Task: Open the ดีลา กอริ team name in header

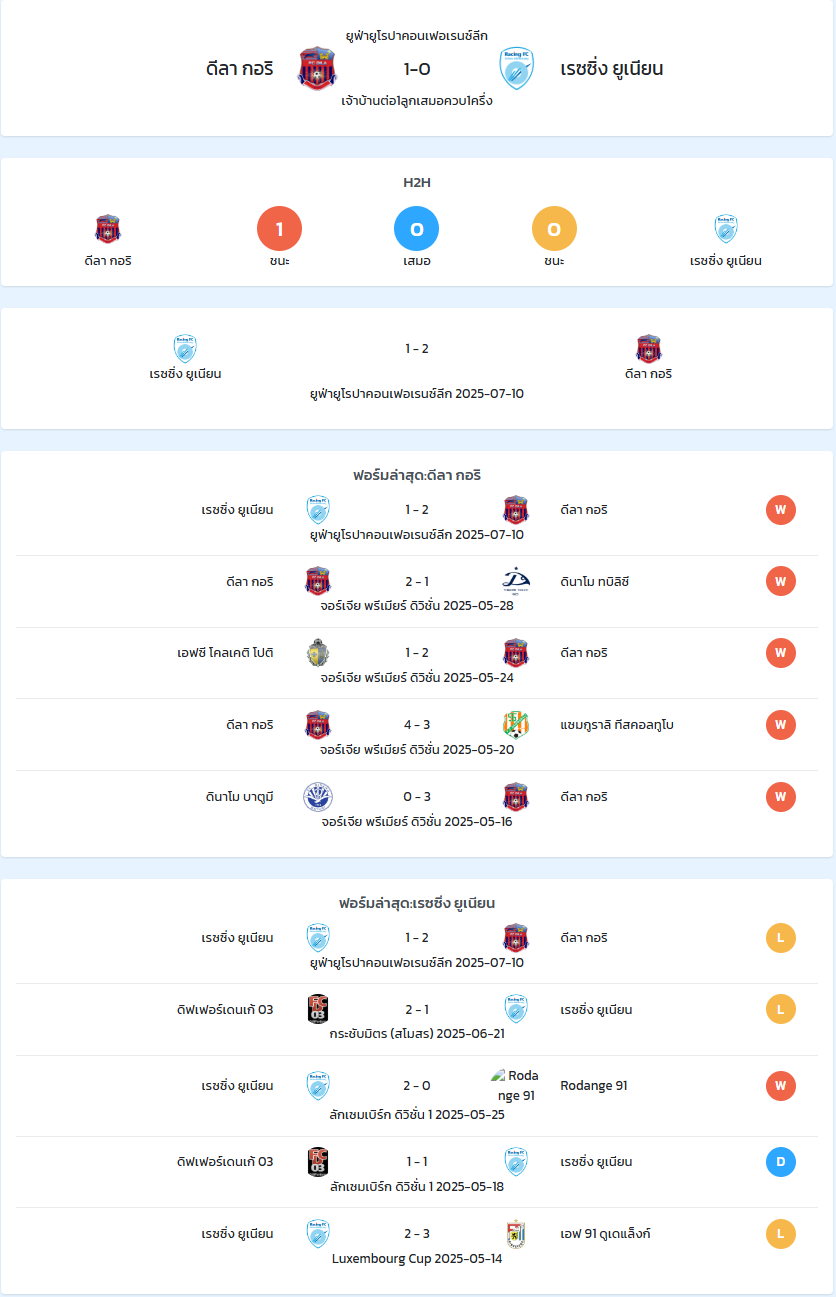Action: (x=239, y=69)
